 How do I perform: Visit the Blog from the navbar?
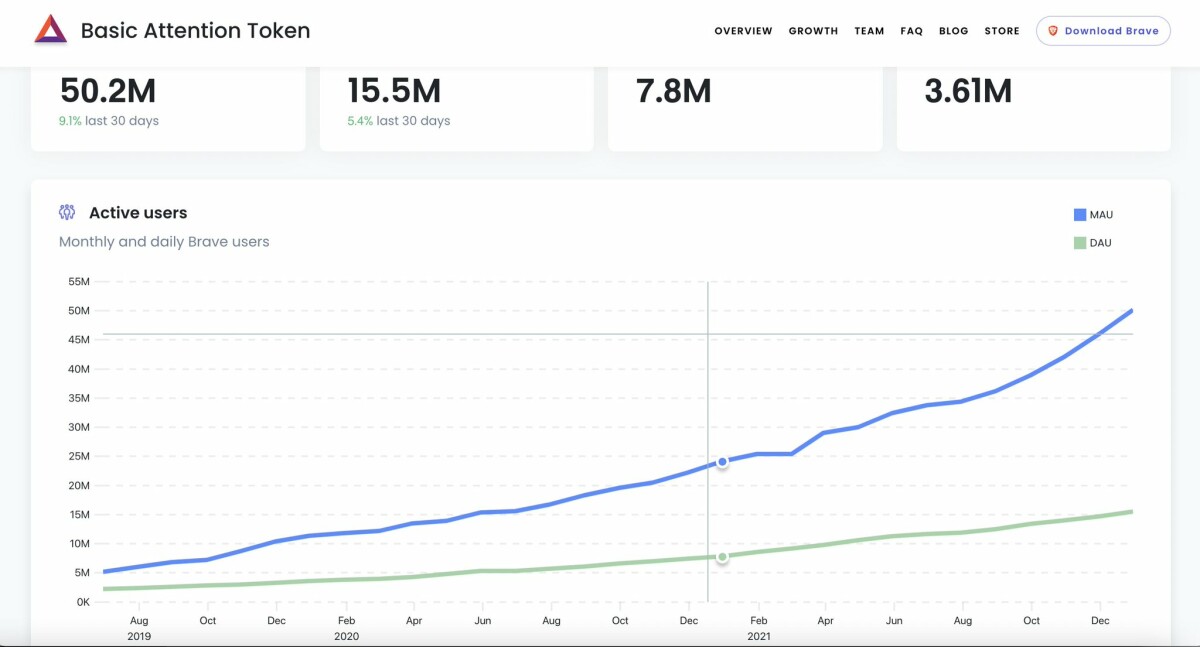pyautogui.click(x=953, y=31)
